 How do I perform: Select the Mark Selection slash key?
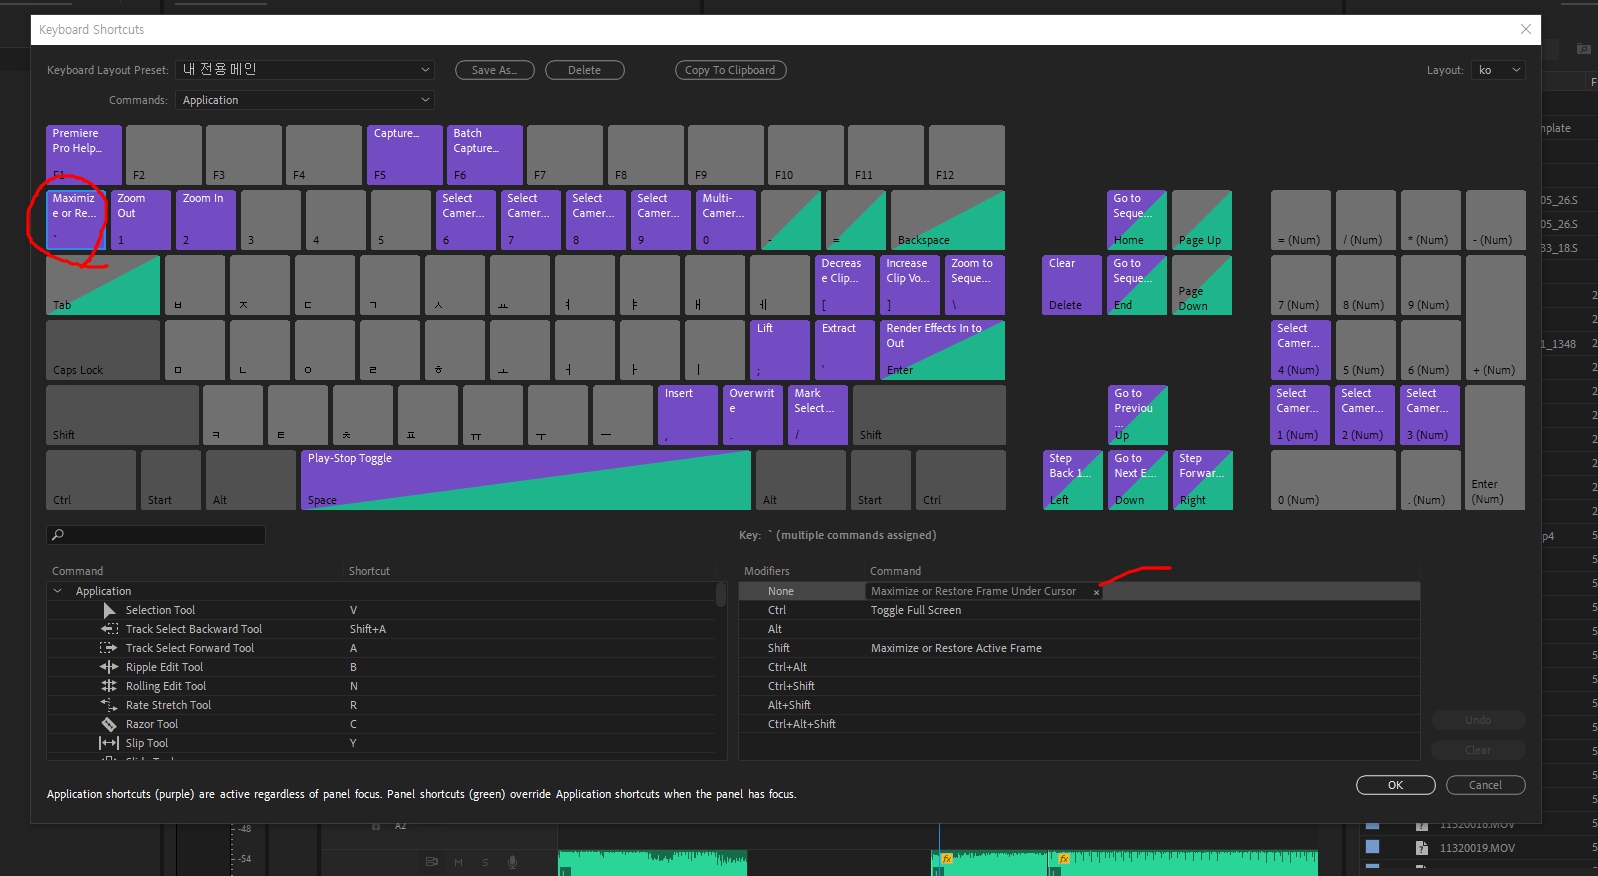[818, 415]
